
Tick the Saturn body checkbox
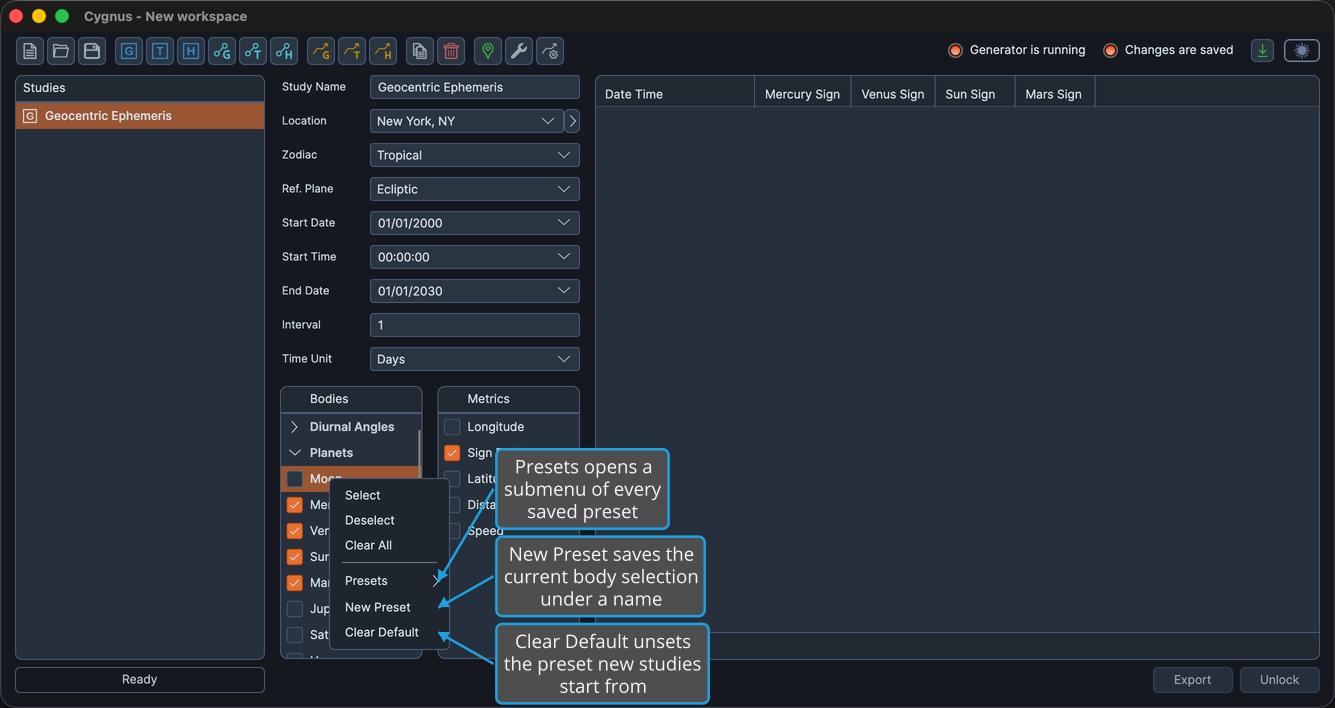tap(295, 635)
